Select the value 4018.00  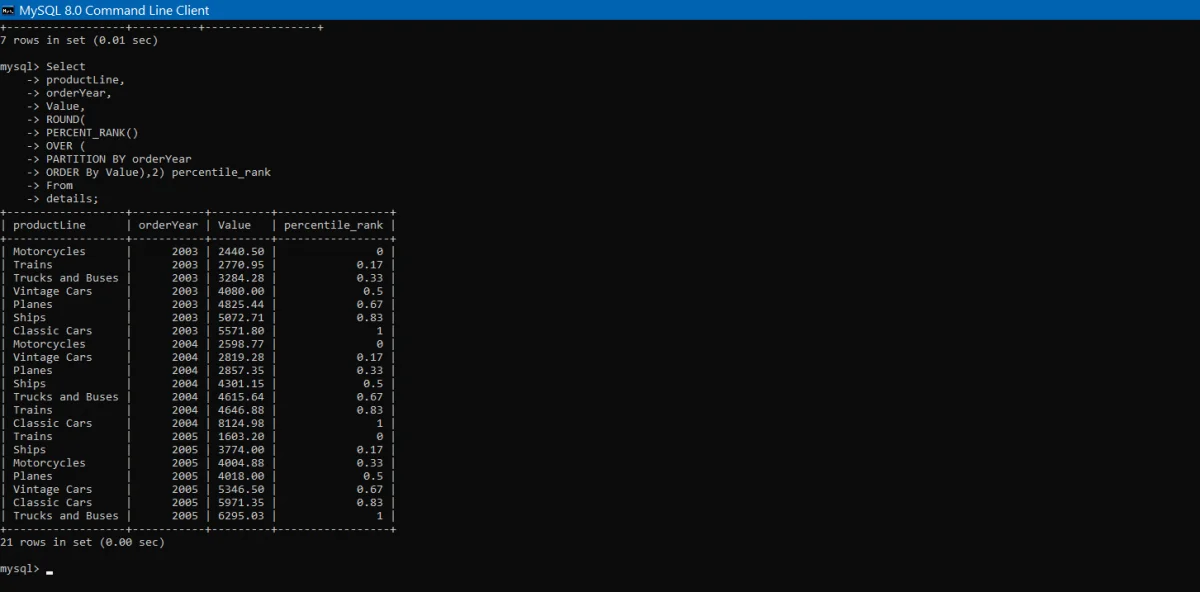pos(241,476)
